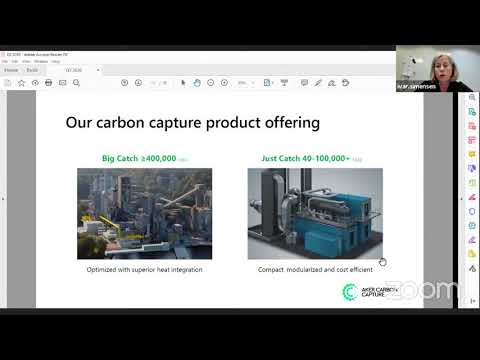
Task: Click the Save file icon in the toolbar
Action: click(x=7, y=83)
